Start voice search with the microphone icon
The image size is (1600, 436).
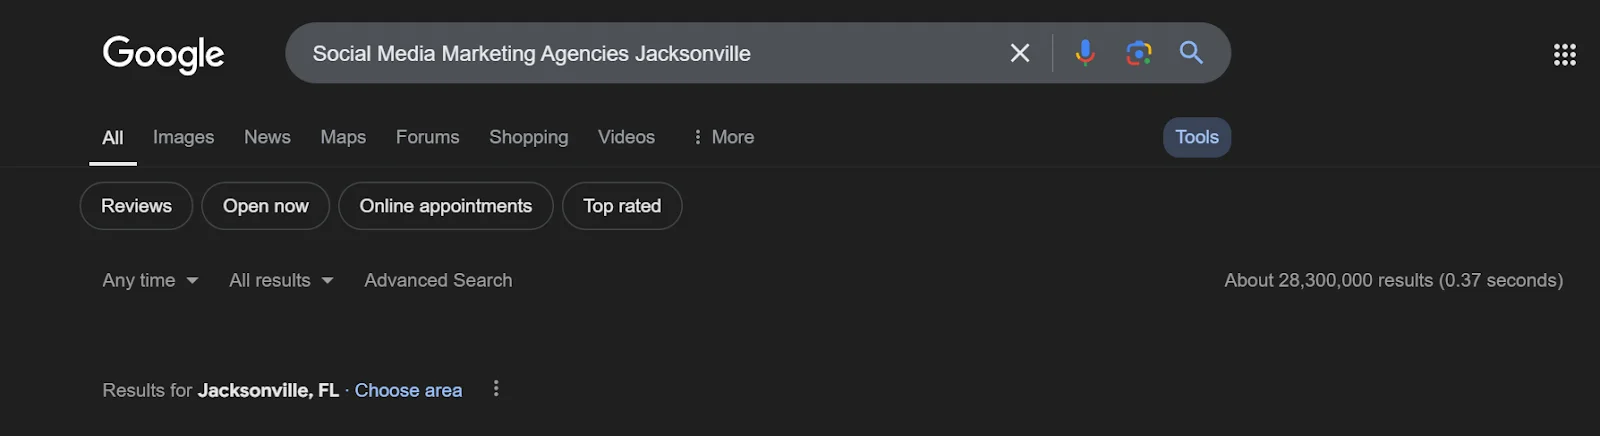click(1085, 53)
